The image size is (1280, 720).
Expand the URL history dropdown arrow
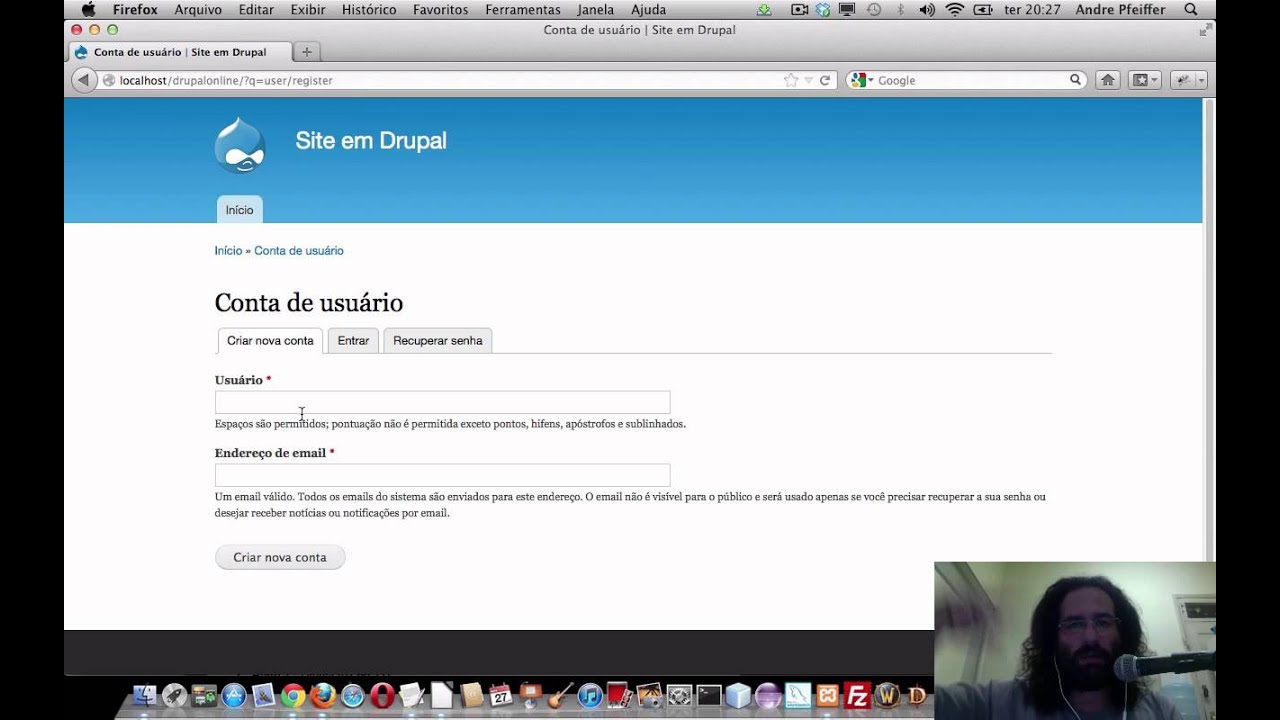[808, 80]
